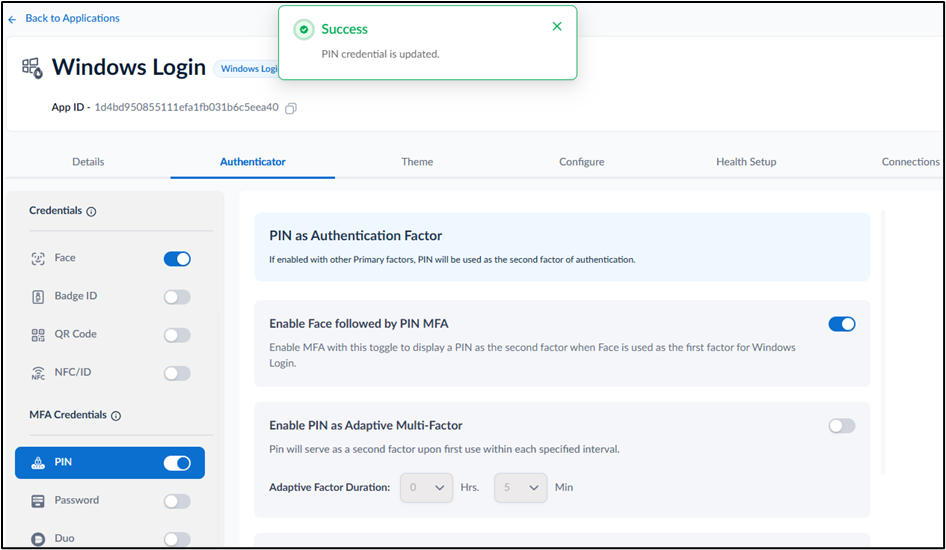Switch to the Theme tab
This screenshot has width=946, height=550.
click(x=417, y=162)
